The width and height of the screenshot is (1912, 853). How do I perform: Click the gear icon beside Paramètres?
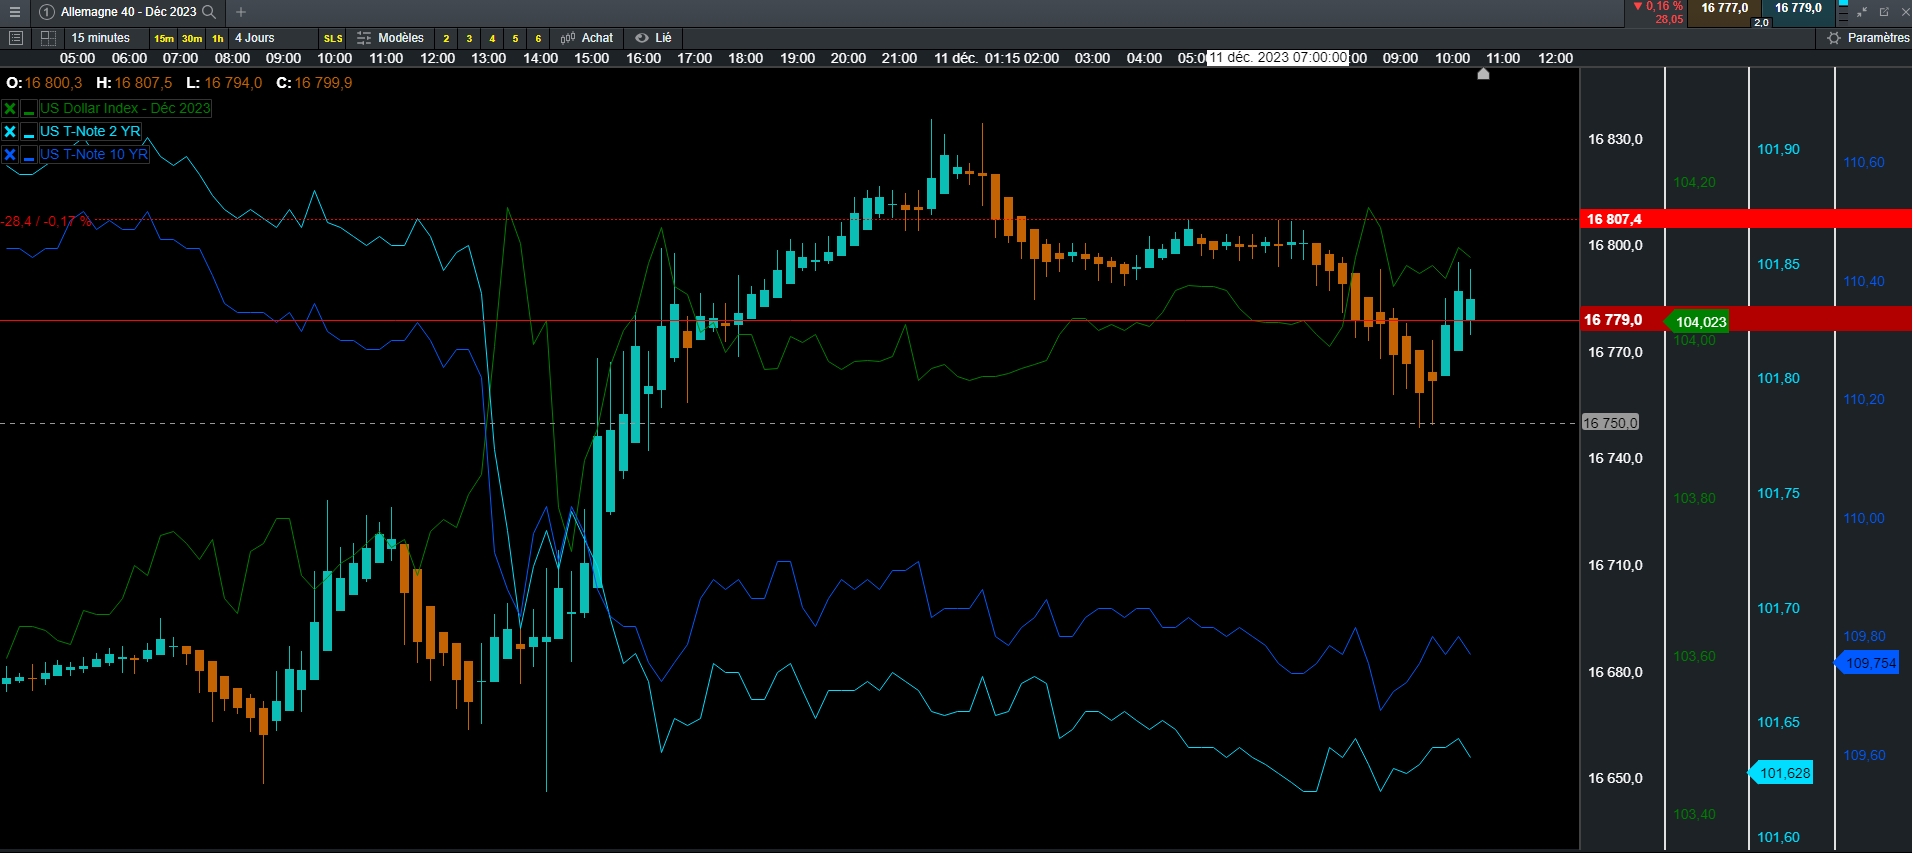point(1833,38)
